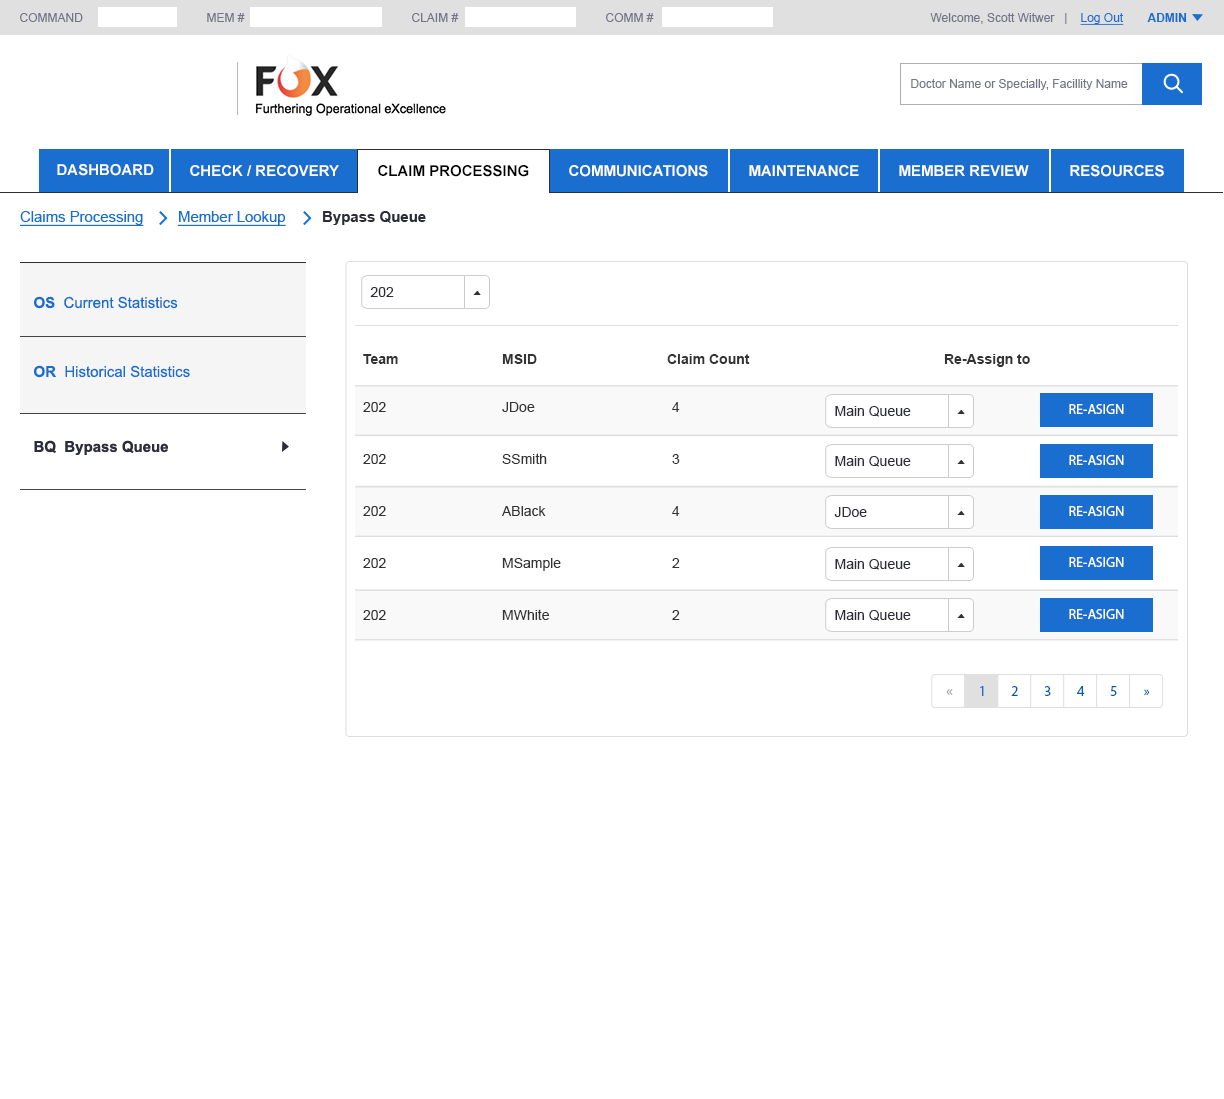Image resolution: width=1224 pixels, height=1099 pixels.
Task: Switch to the Dashboard tab
Action: [105, 171]
